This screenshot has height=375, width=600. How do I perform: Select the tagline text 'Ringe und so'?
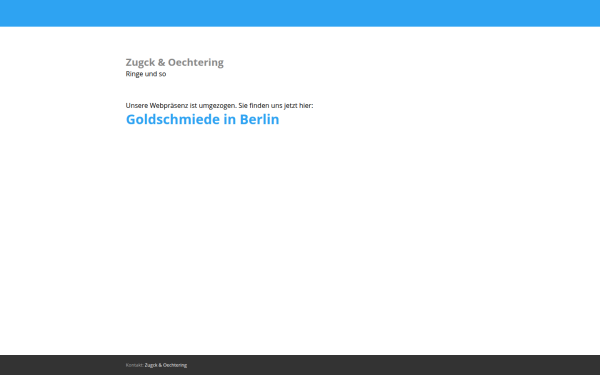pos(146,74)
